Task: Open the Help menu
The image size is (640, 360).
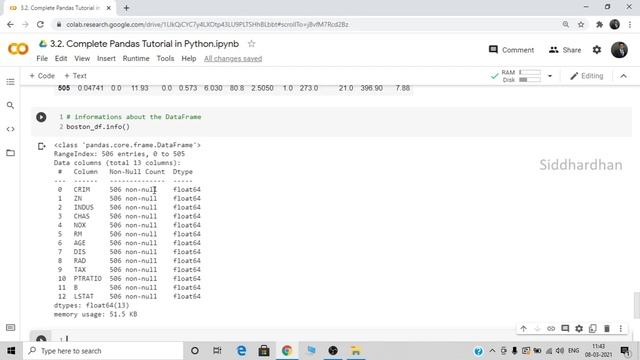Action: (x=189, y=58)
